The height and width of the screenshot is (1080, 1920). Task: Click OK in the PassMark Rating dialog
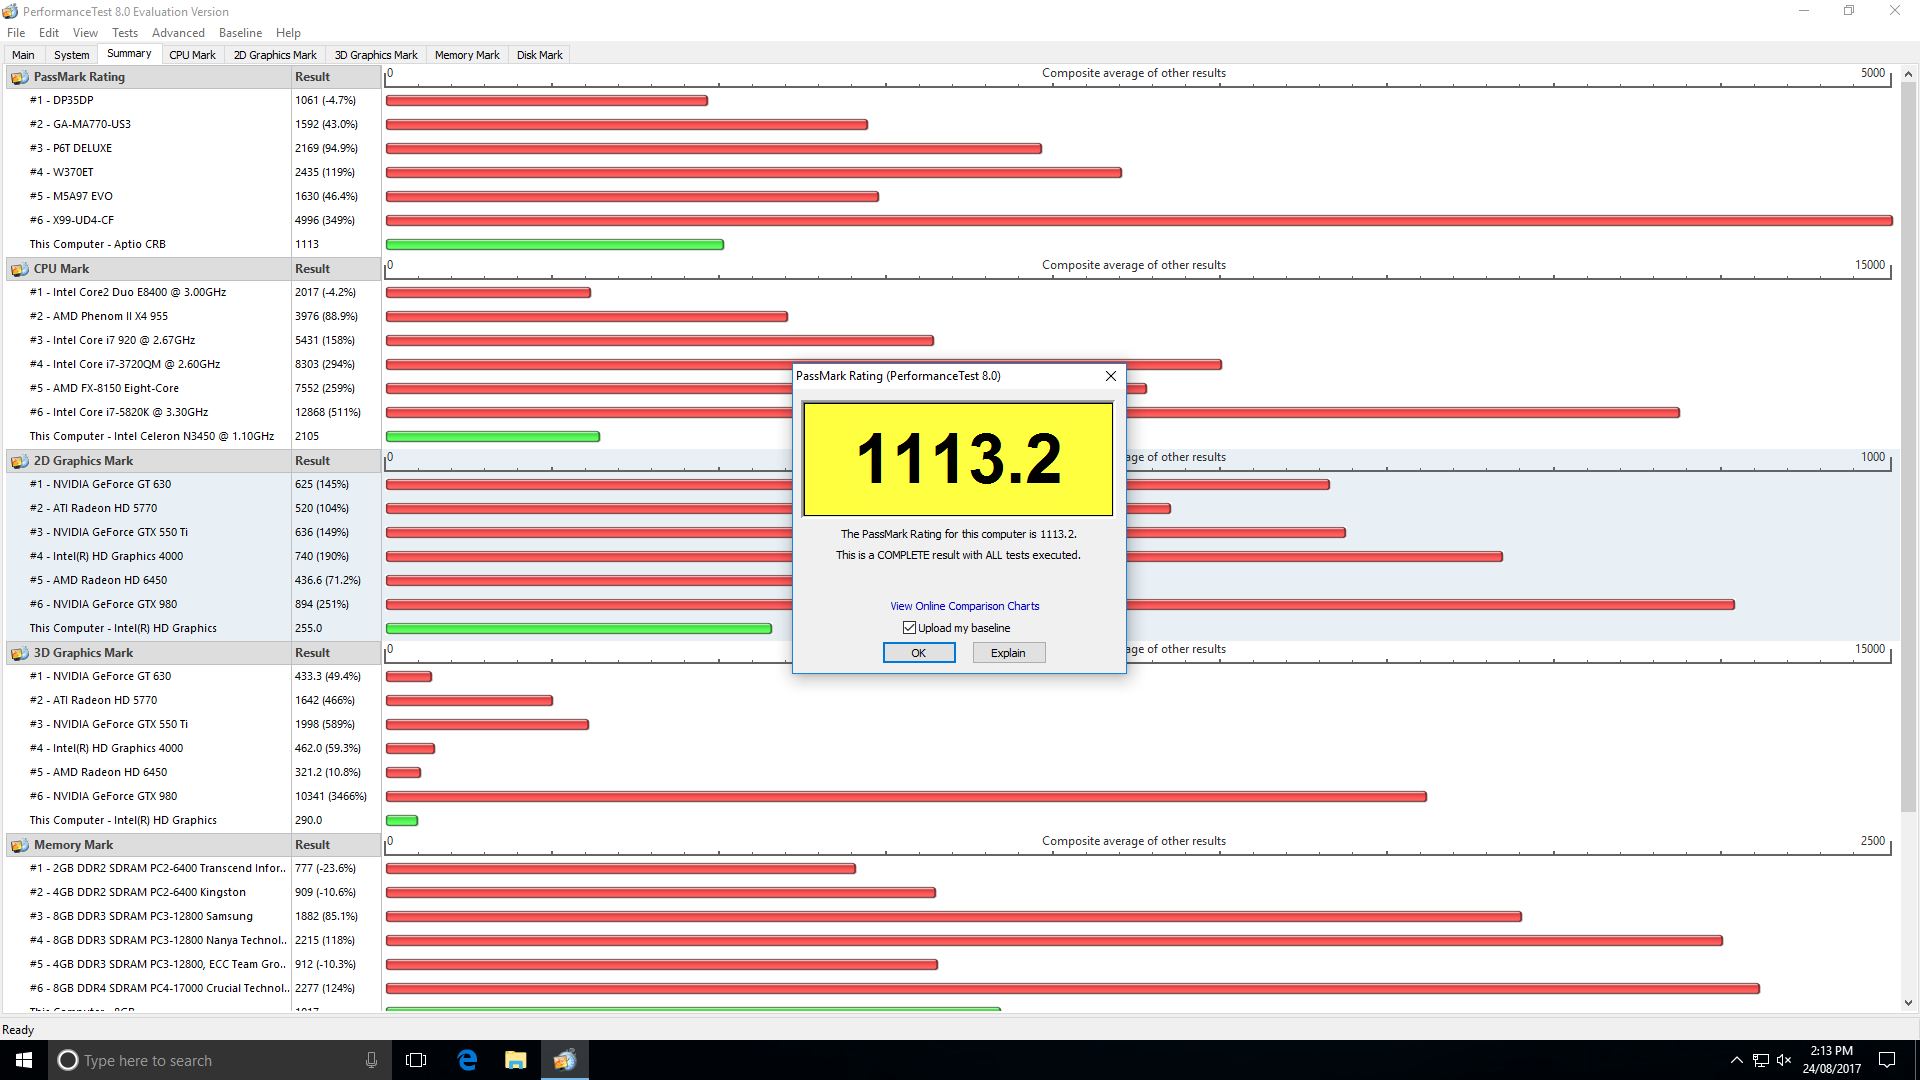[x=918, y=653]
